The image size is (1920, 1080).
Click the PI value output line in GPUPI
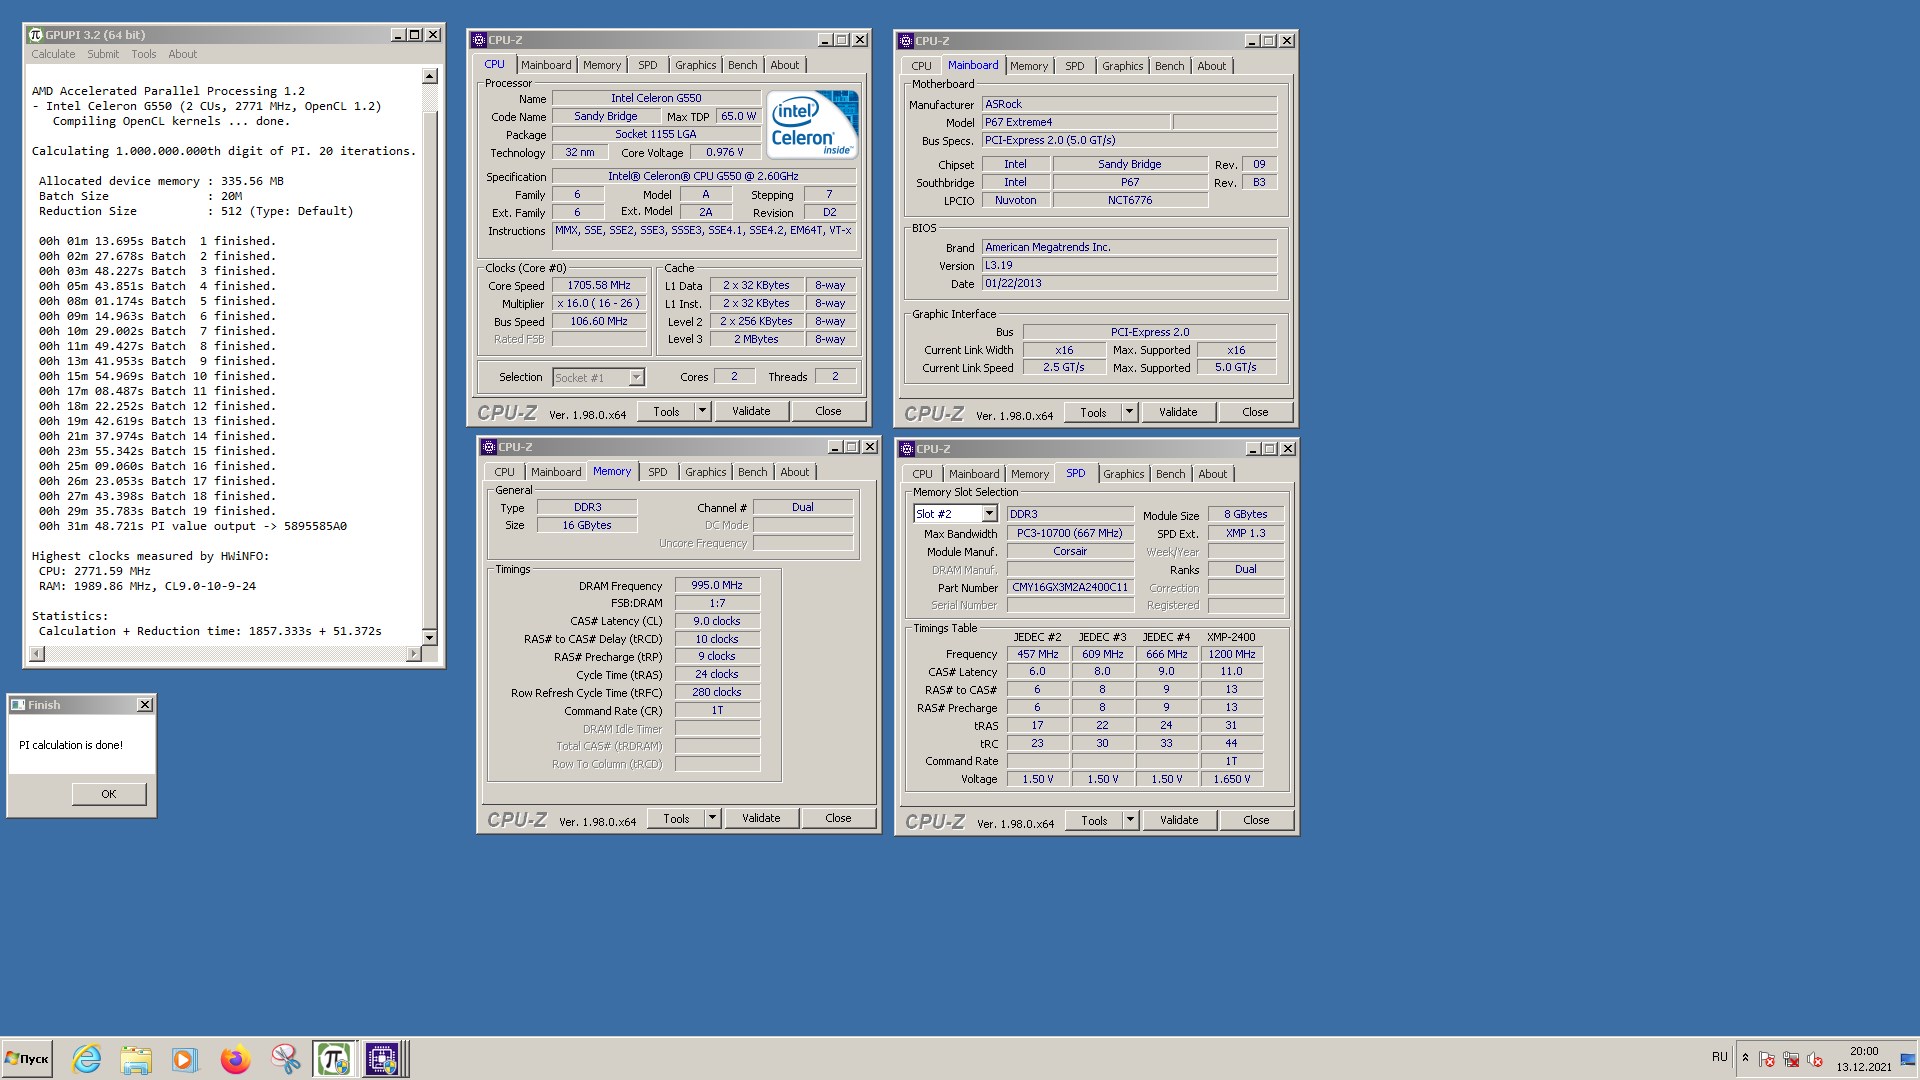click(193, 526)
